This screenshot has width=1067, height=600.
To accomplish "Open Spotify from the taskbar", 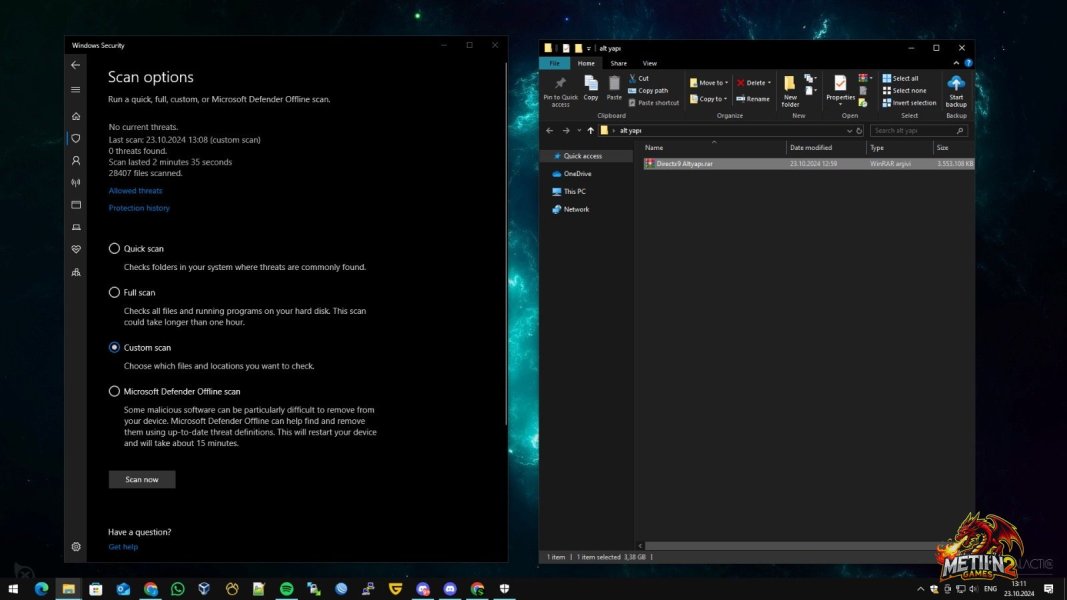I will 286,588.
